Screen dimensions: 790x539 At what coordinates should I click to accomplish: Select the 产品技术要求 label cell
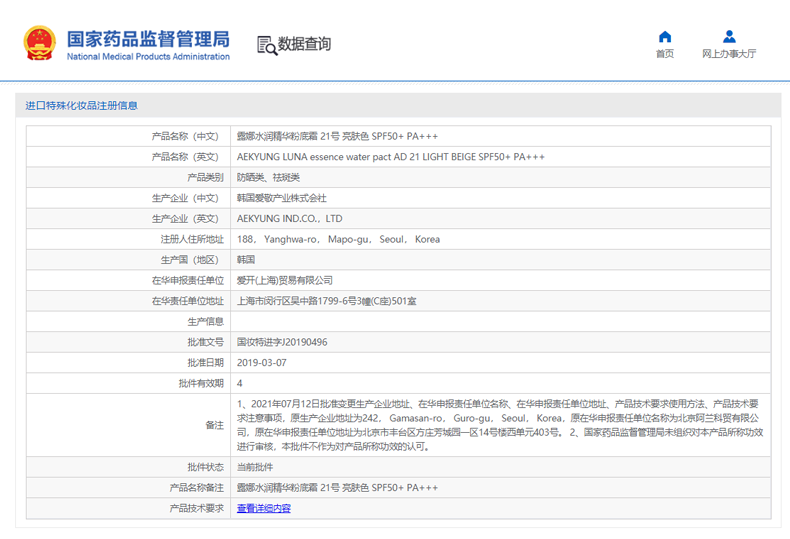click(x=128, y=508)
